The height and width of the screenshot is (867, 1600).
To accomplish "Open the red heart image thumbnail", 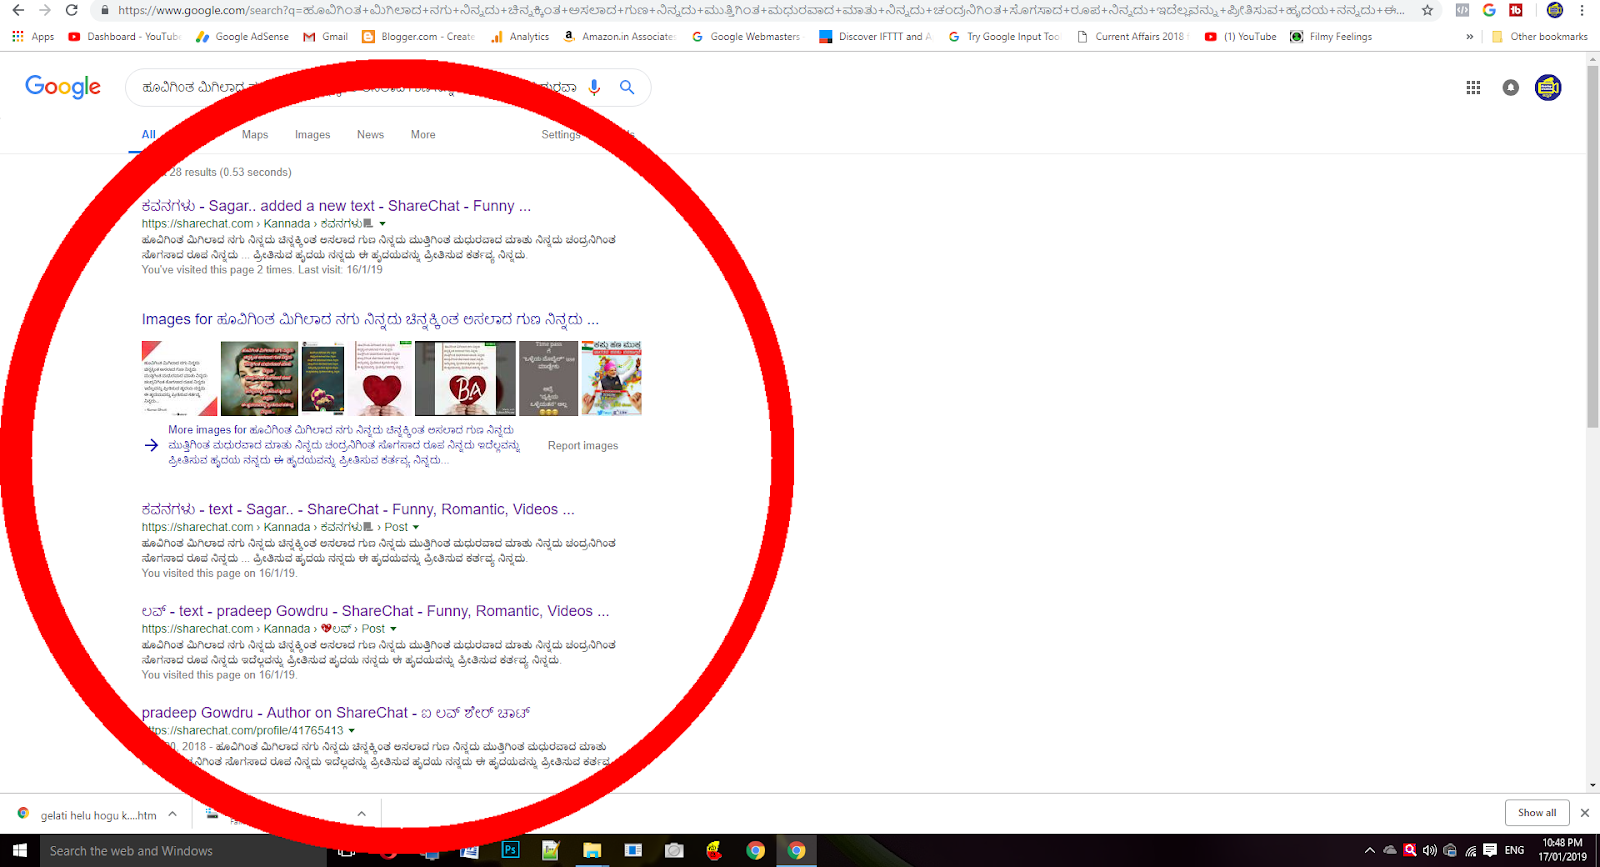I will pyautogui.click(x=381, y=378).
